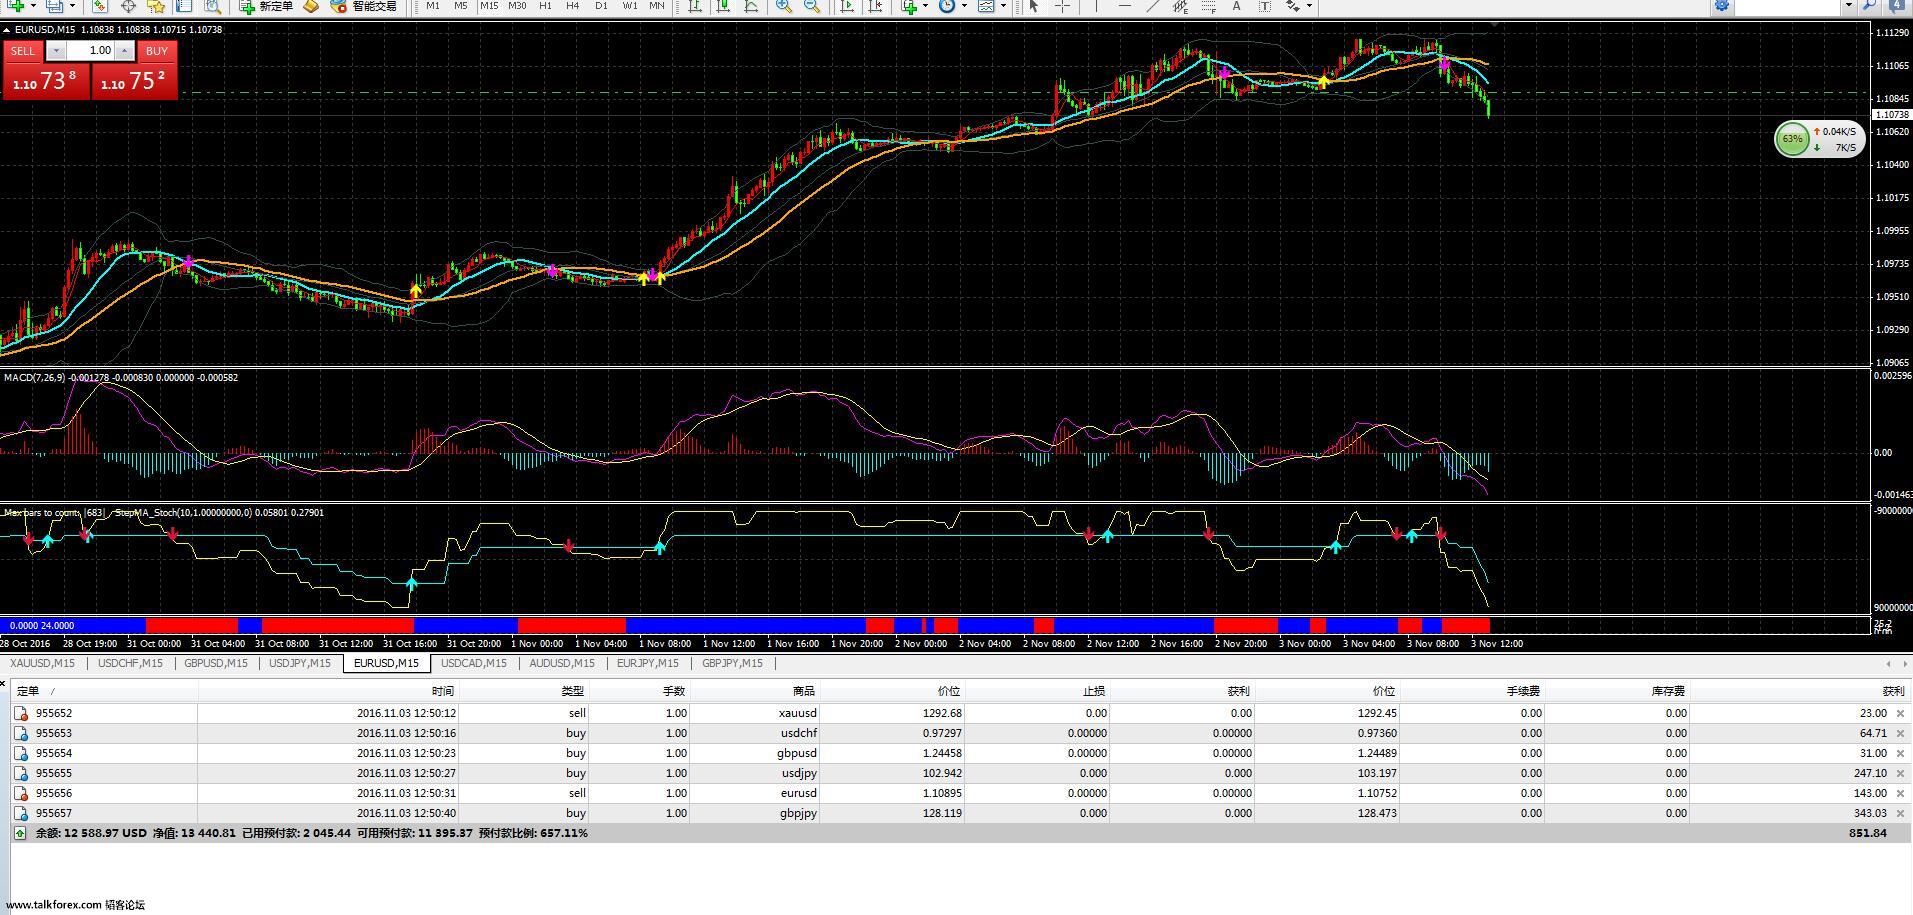Switch to GBPUSD,M15 chart tab
Image resolution: width=1913 pixels, height=915 pixels.
216,663
